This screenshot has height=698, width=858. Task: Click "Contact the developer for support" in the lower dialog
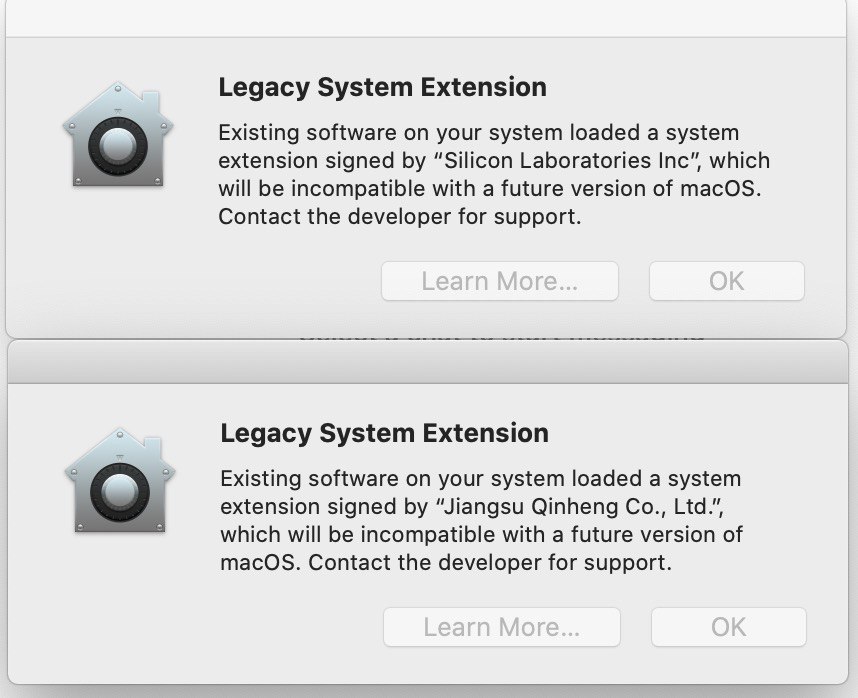pyautogui.click(x=490, y=562)
